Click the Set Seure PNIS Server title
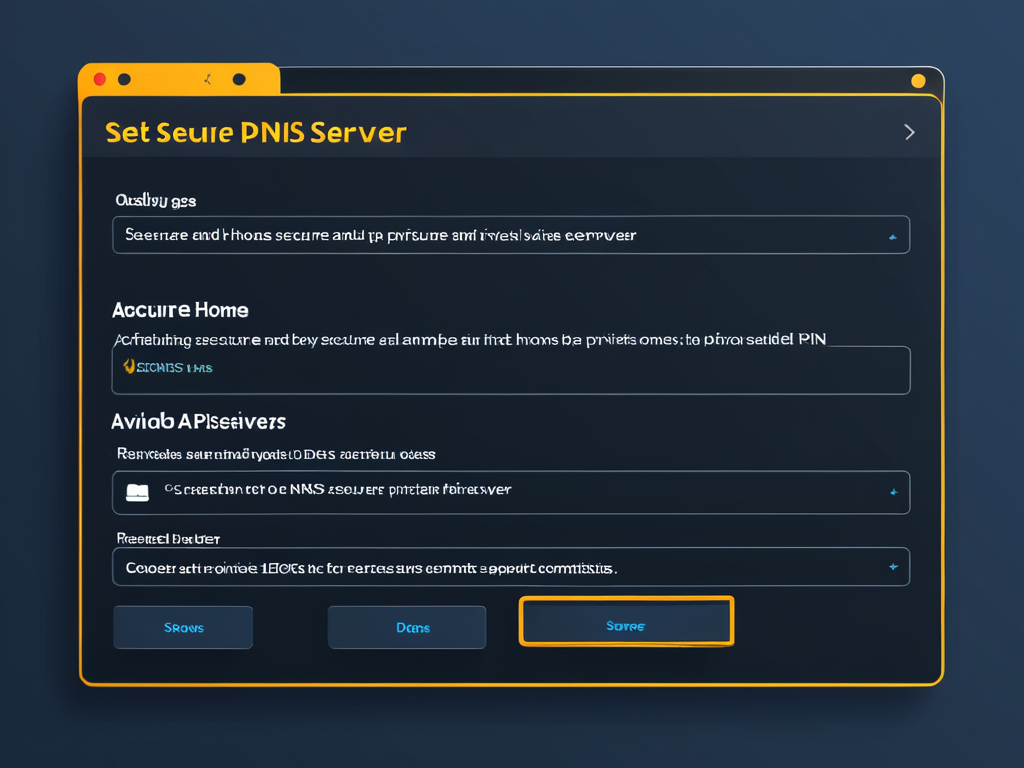The width and height of the screenshot is (1024, 768). click(256, 132)
